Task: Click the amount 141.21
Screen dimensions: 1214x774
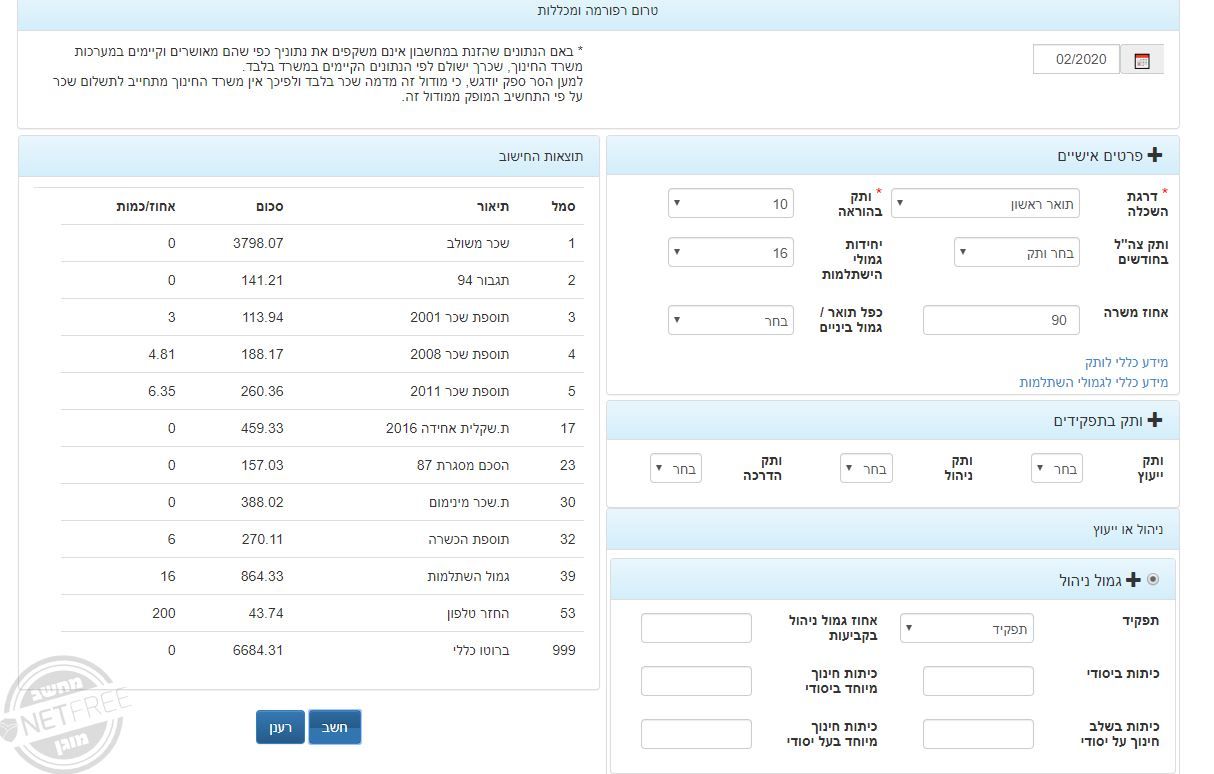Action: [262, 280]
